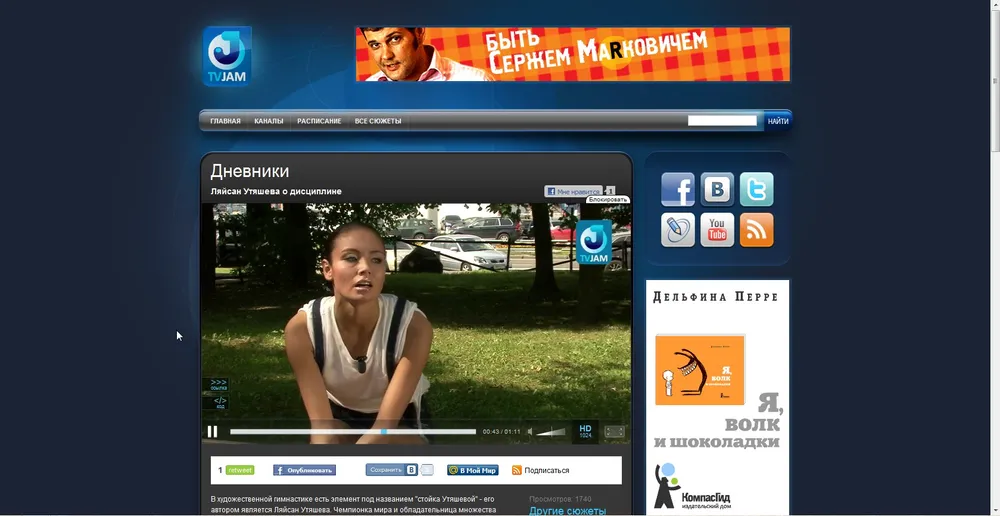1000x516 pixels.
Task: Open the ГЛАВНАЯ menu item
Action: click(x=225, y=121)
